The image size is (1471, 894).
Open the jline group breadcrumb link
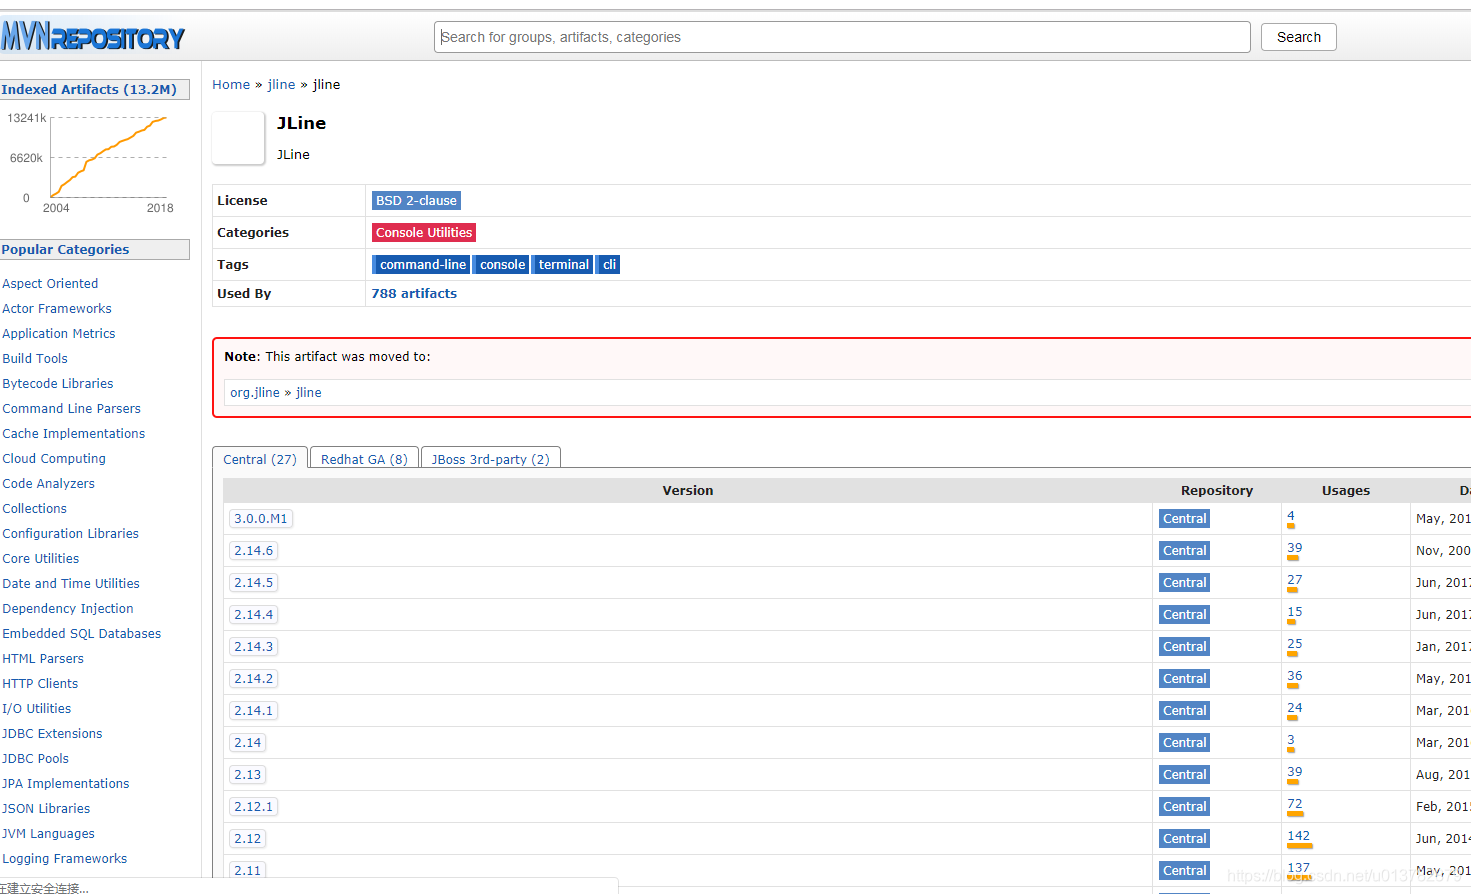click(281, 85)
